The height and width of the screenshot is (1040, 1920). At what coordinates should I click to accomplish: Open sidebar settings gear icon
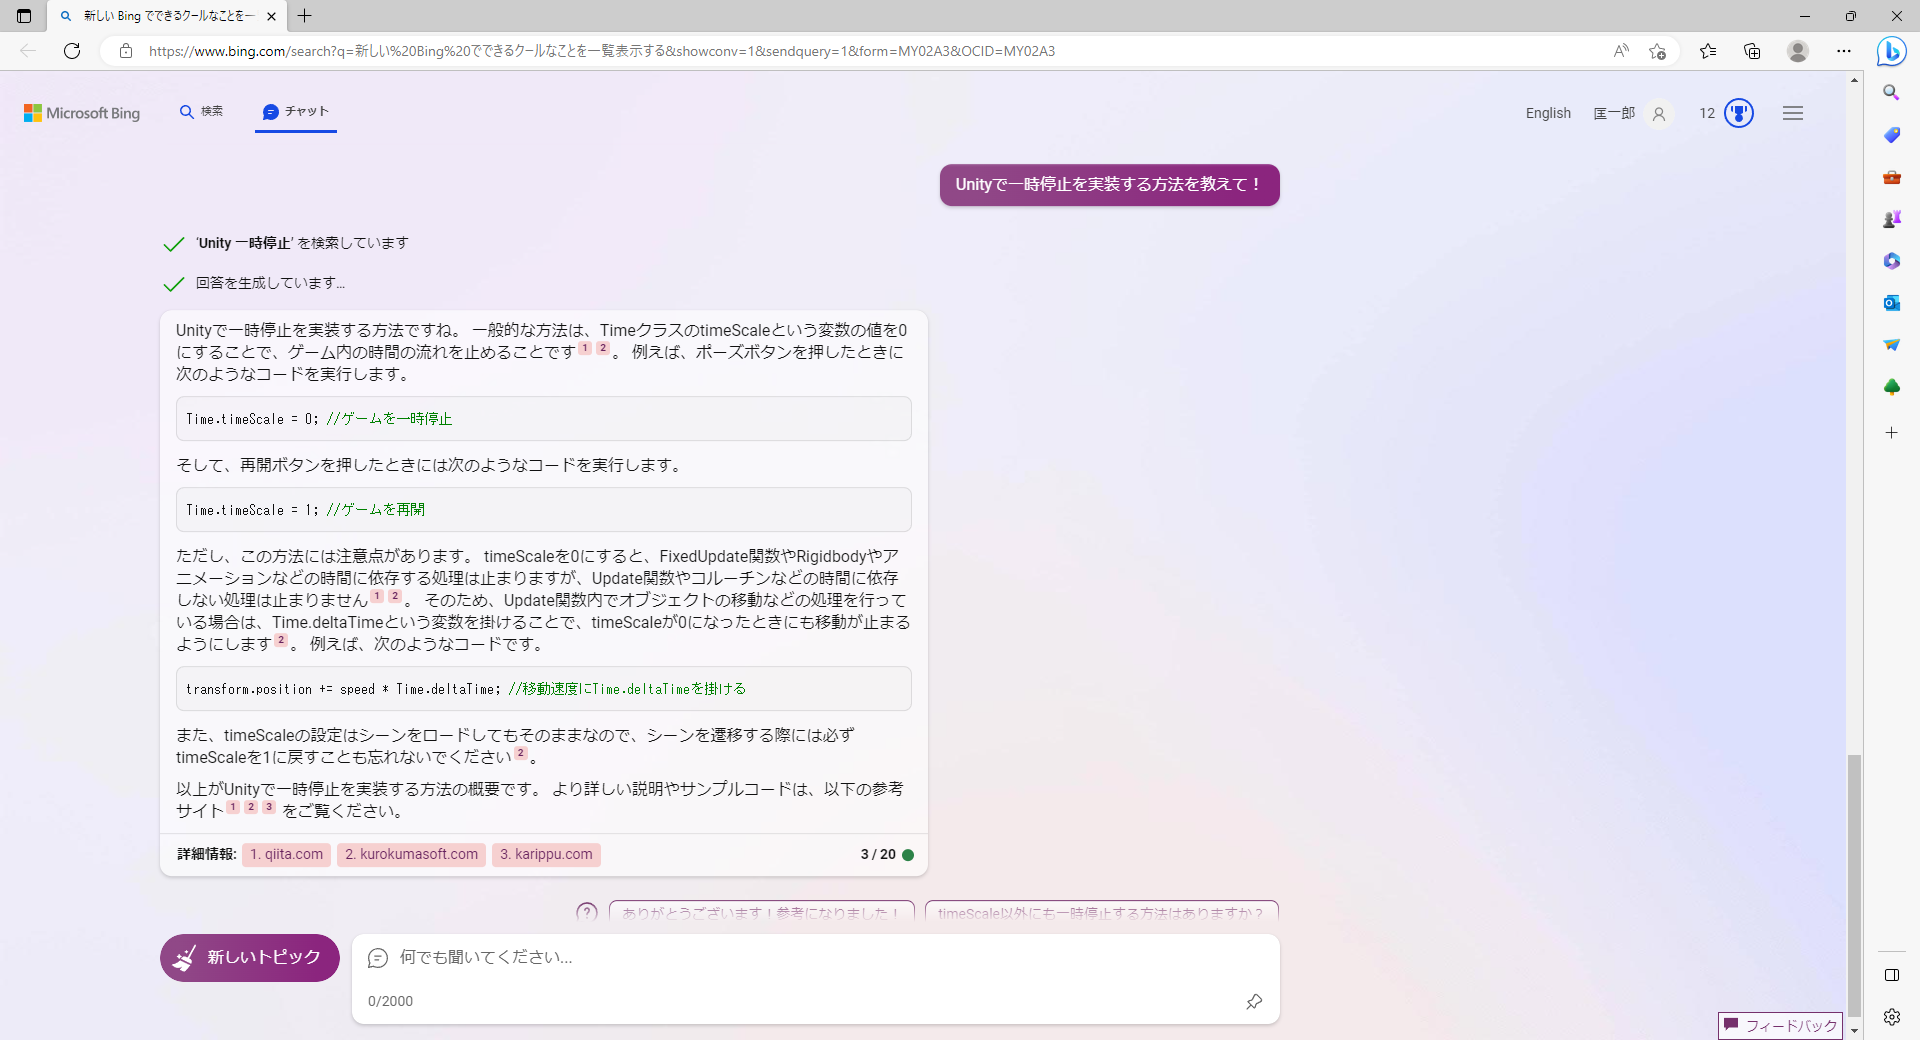(x=1891, y=1017)
